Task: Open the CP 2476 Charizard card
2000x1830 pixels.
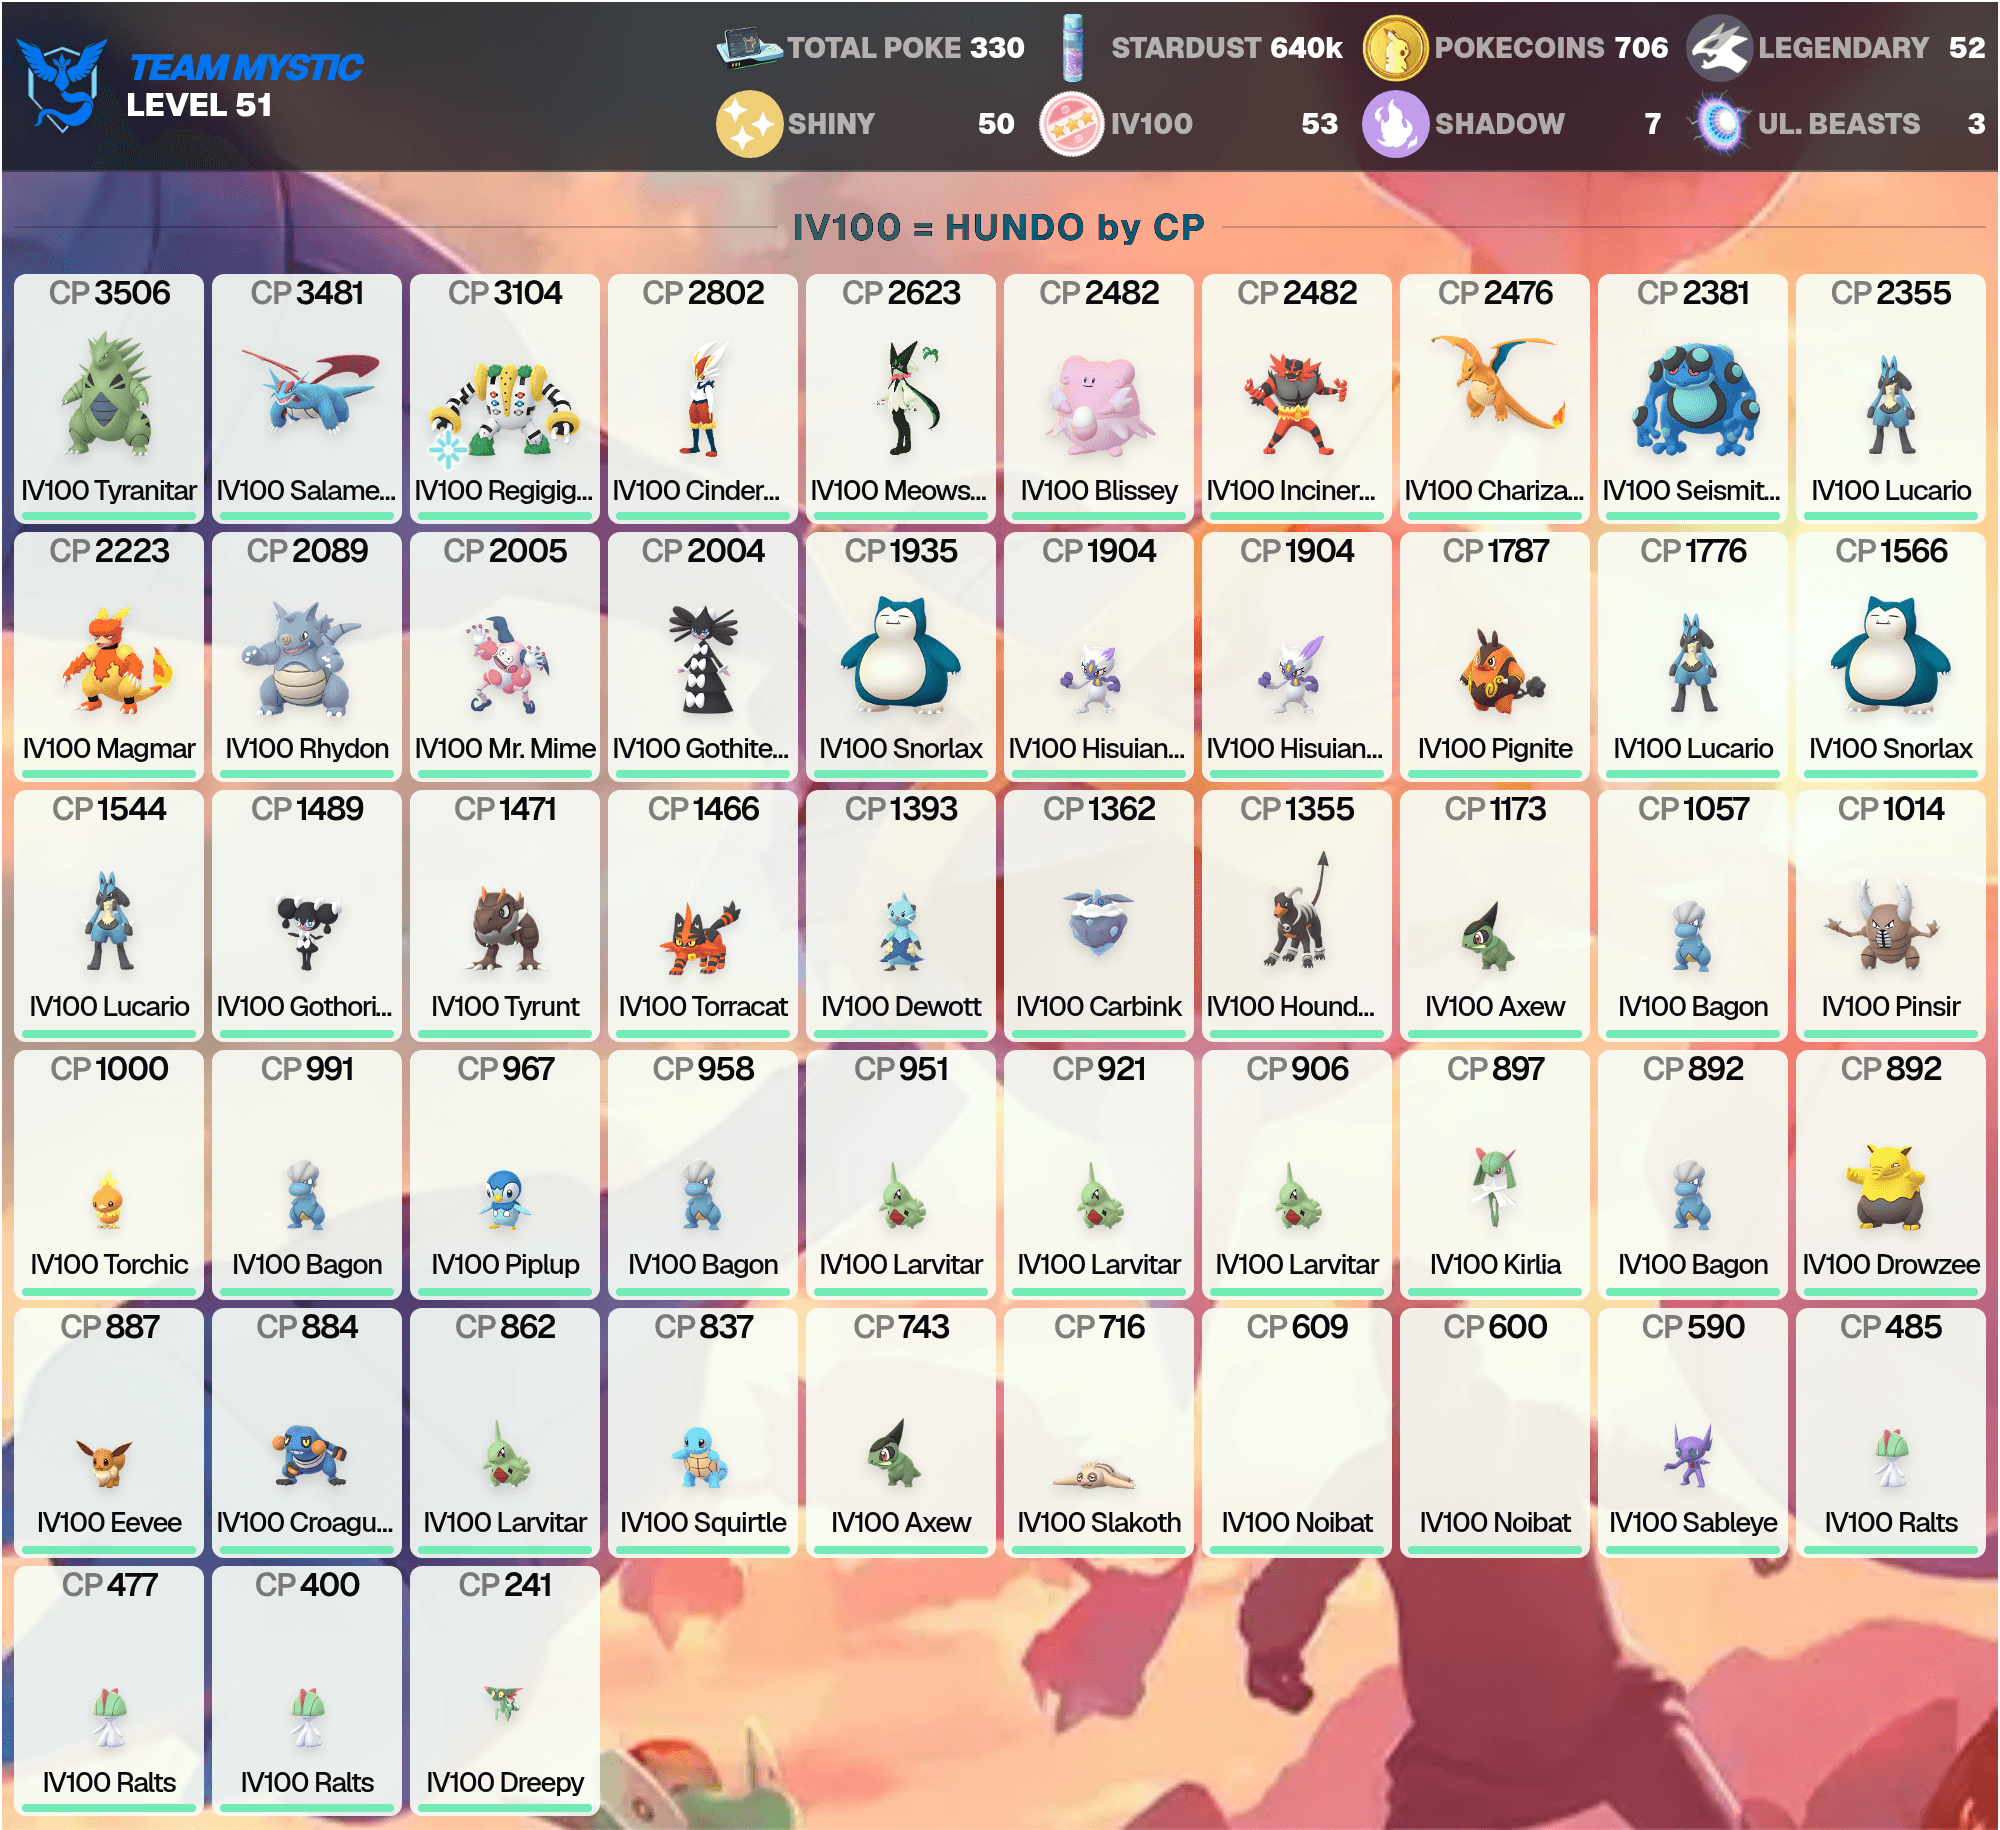Action: 1495,398
